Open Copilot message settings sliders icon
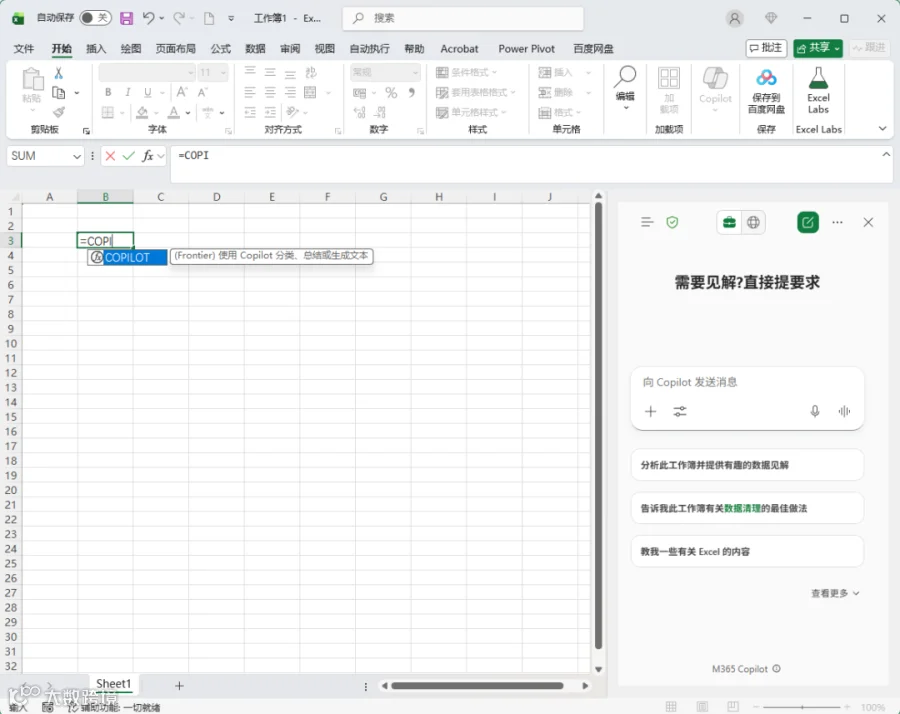The height and width of the screenshot is (714, 900). coord(680,411)
